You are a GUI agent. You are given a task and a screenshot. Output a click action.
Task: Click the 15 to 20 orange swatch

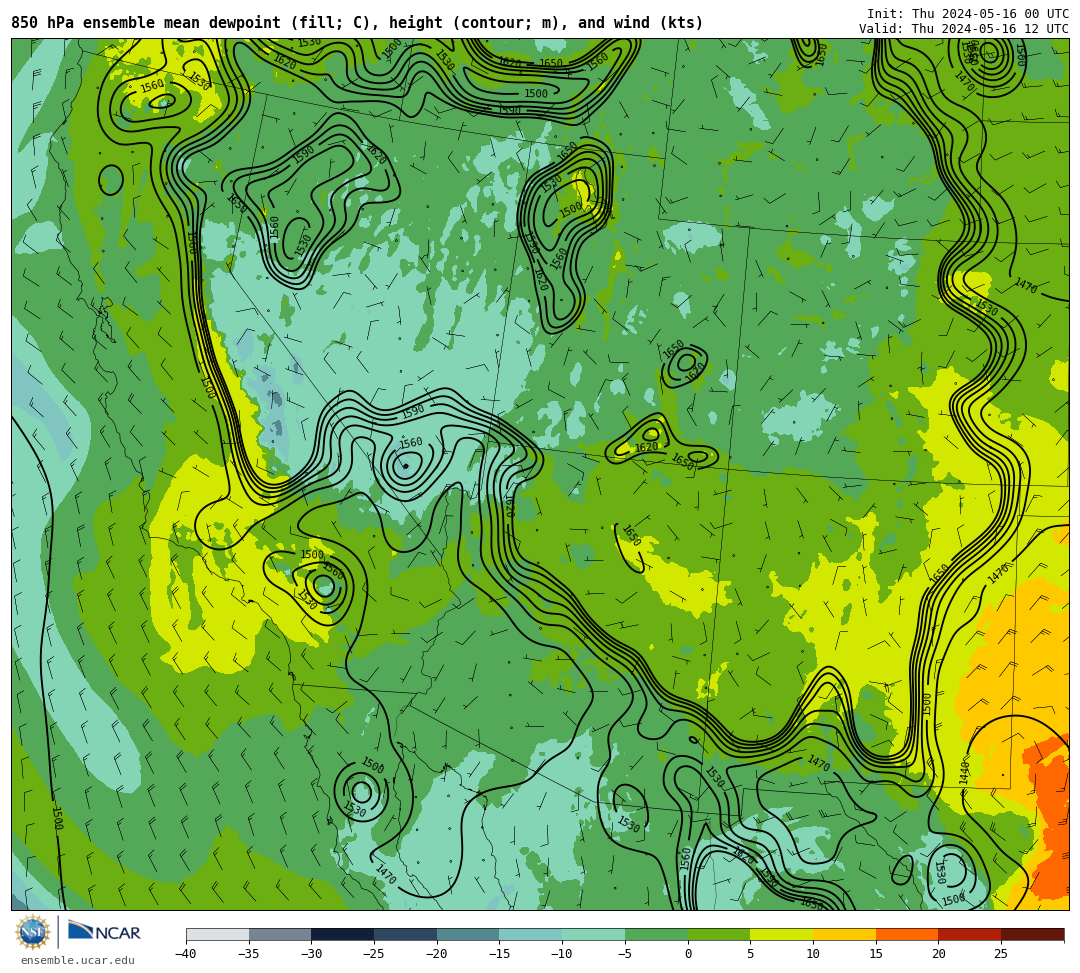907,934
